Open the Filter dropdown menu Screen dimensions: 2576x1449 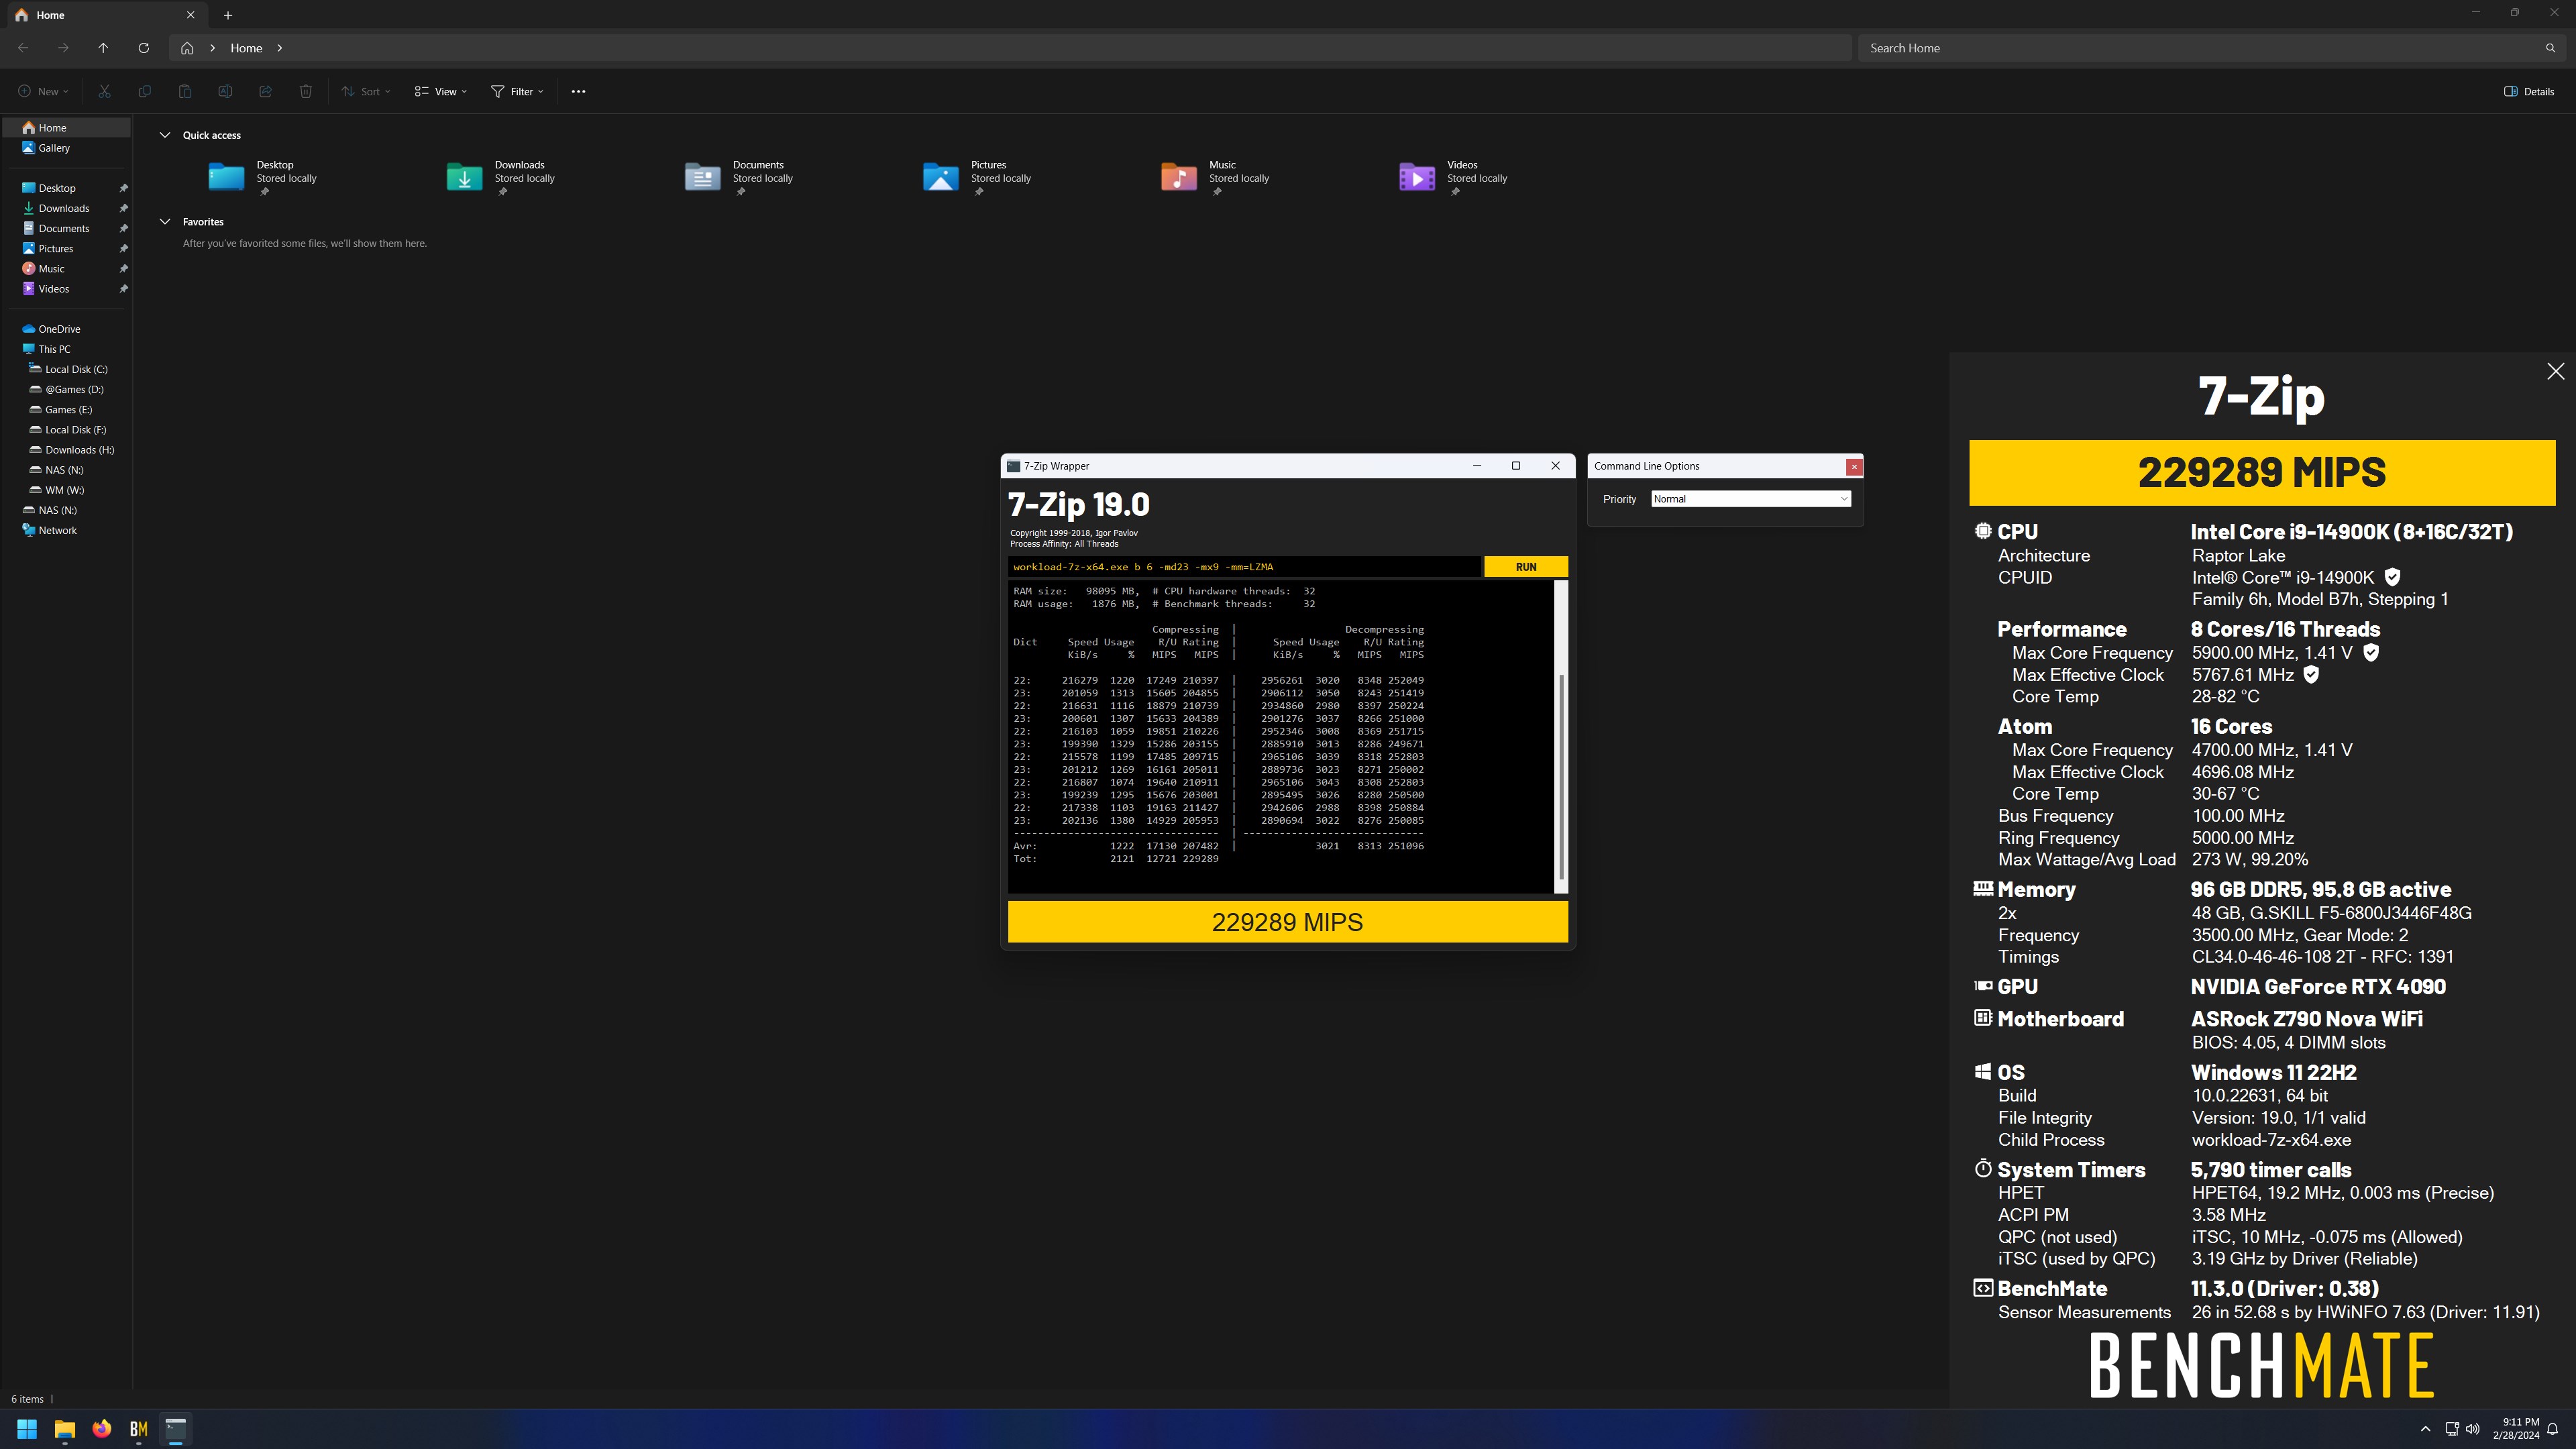[x=517, y=91]
